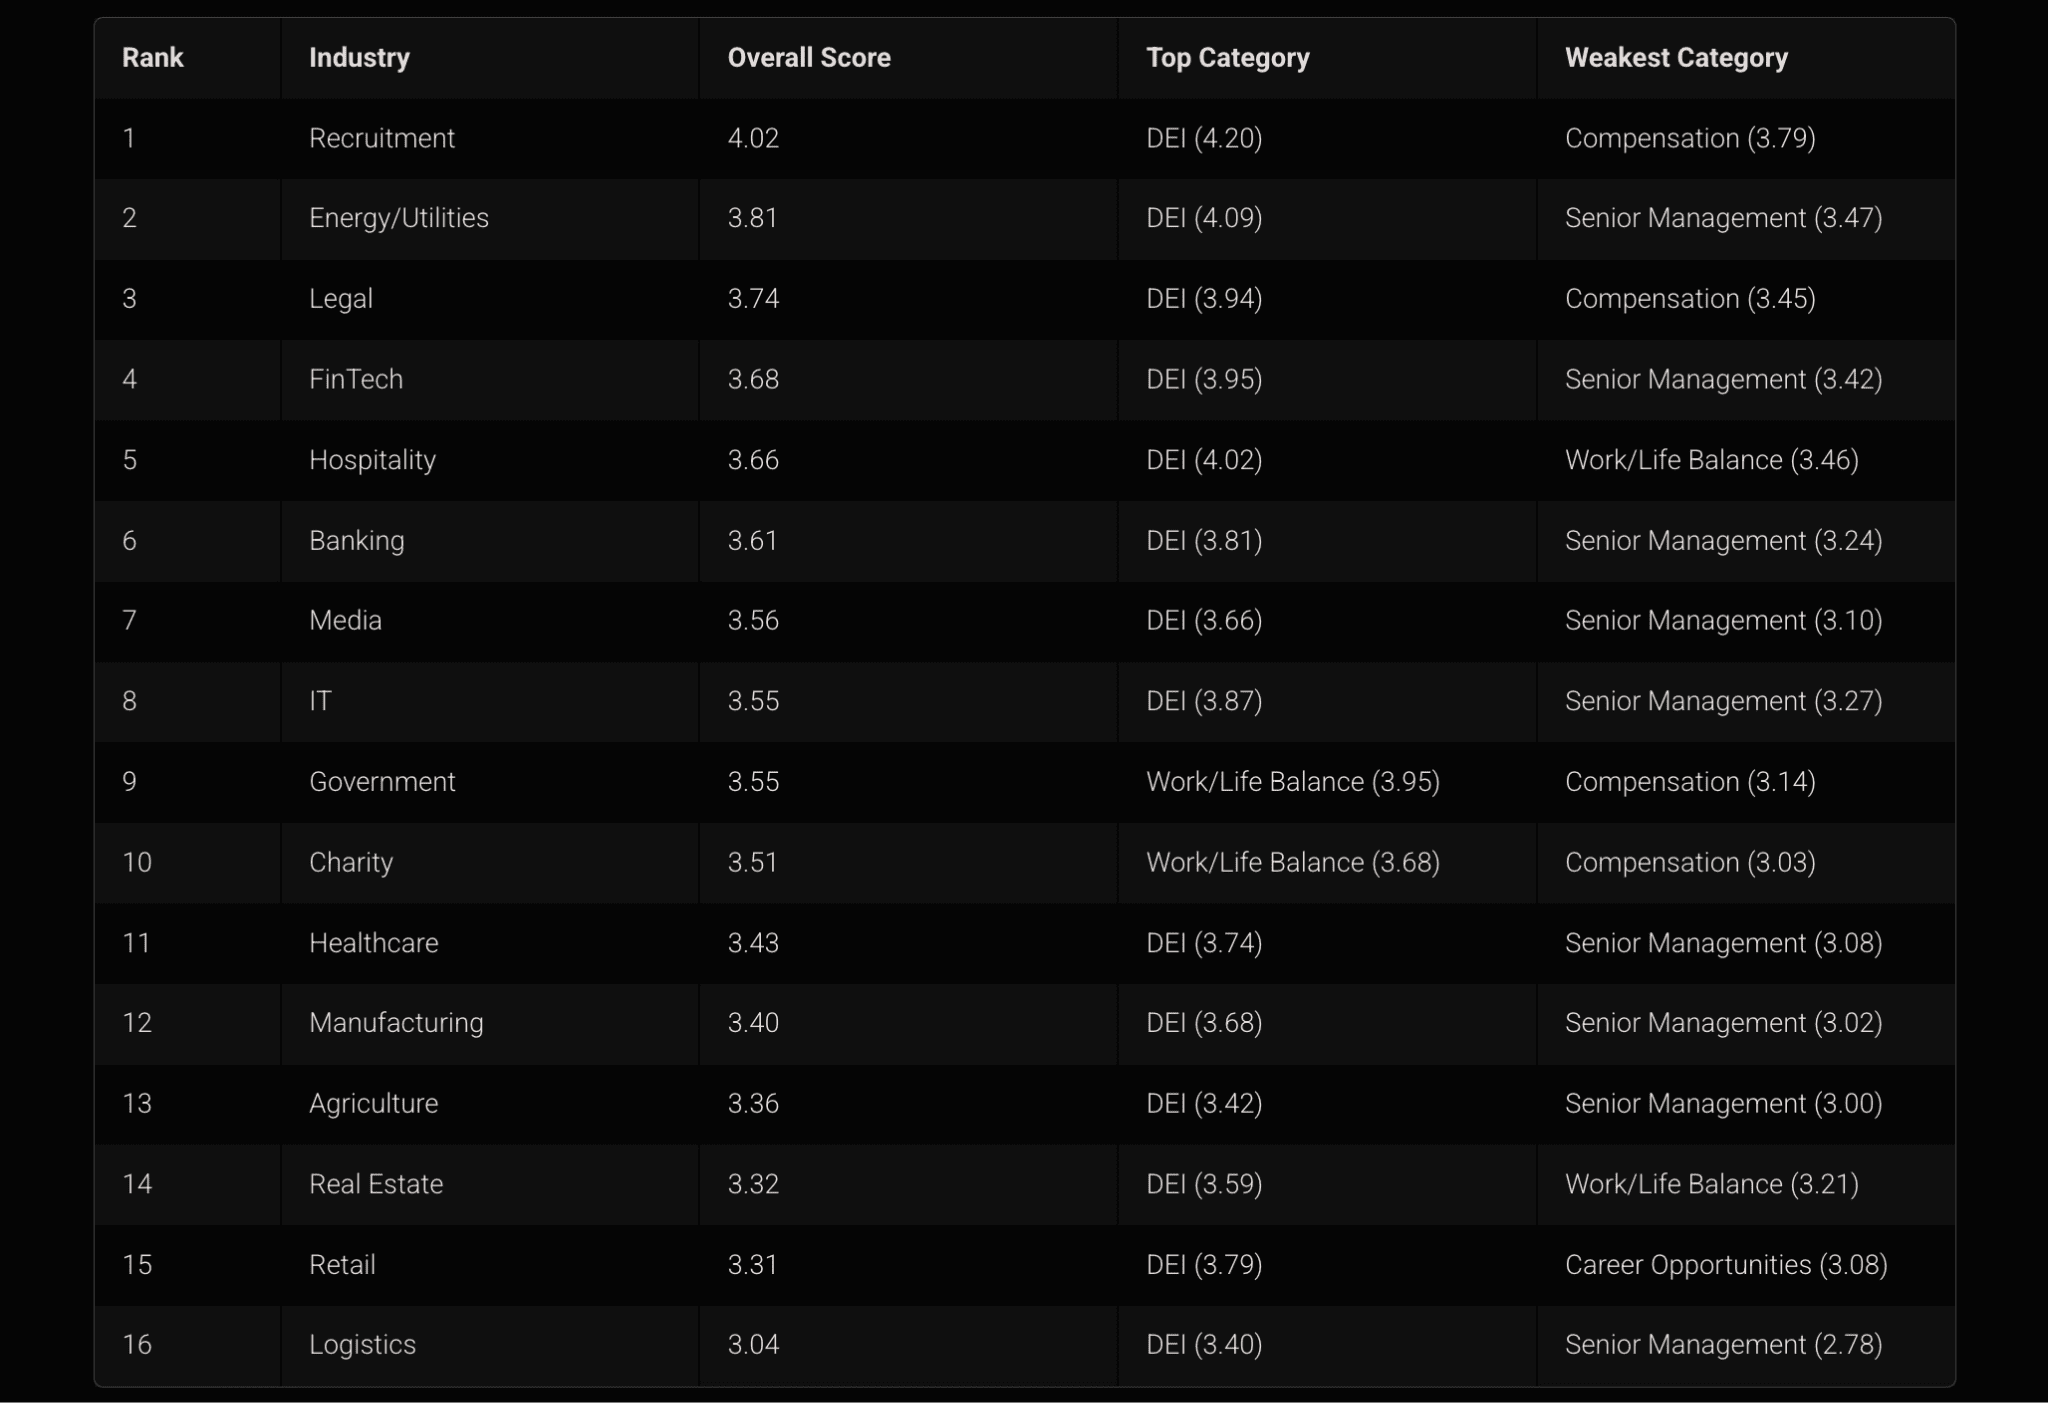Select the Recruitment row
Screen dimensions: 2048x1403
click(382, 138)
